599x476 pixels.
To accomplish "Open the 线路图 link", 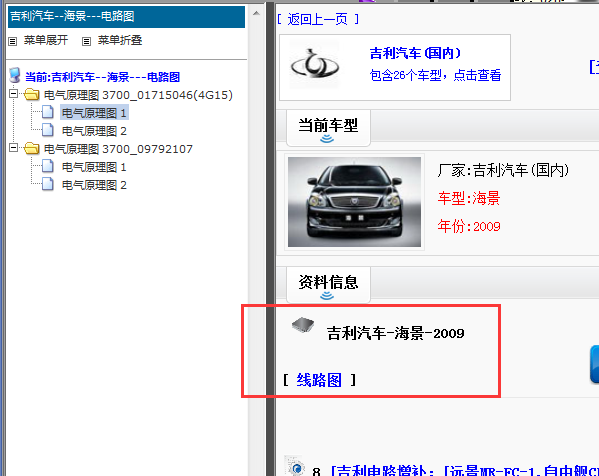I will (x=319, y=380).
